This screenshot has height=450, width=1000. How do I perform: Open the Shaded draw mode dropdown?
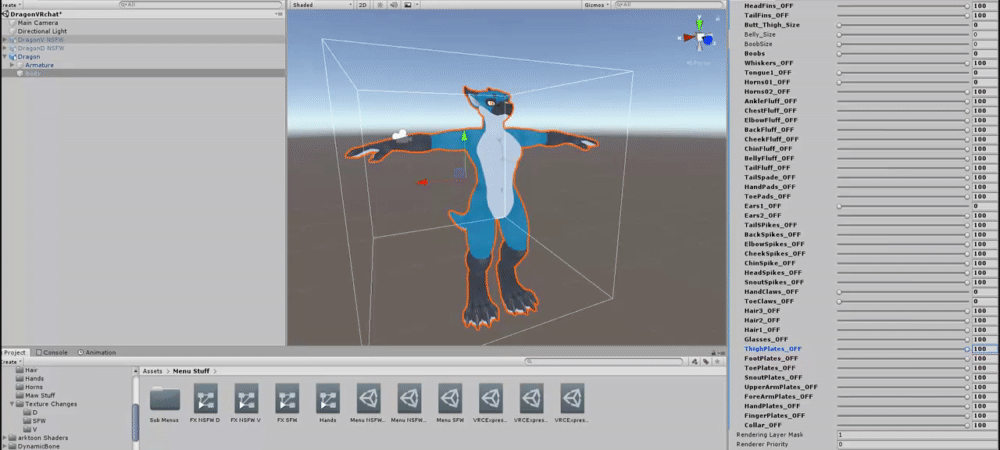point(321,4)
